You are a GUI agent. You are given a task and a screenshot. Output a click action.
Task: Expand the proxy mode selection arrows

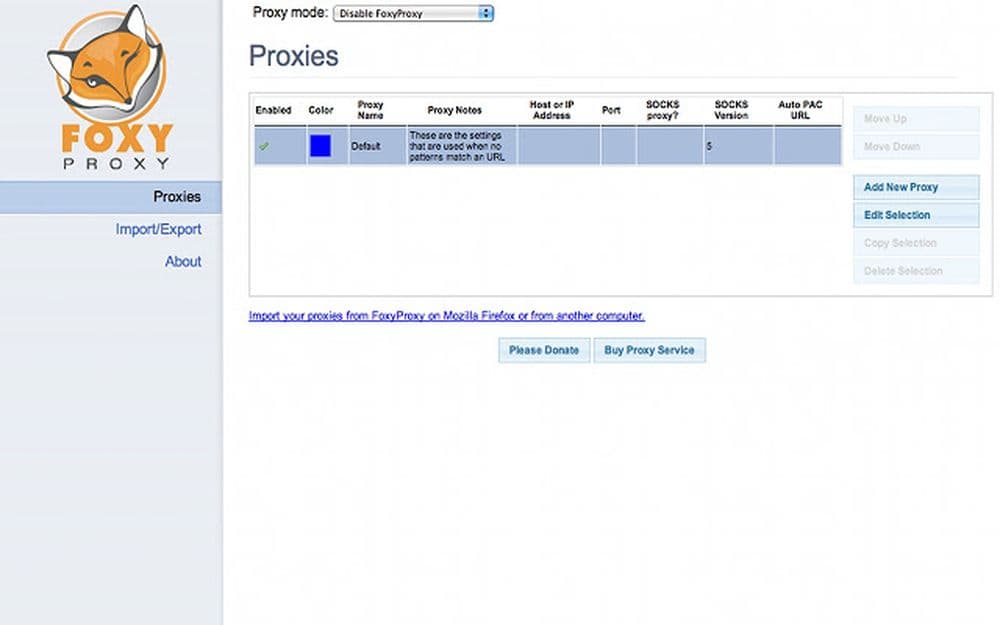click(x=484, y=13)
